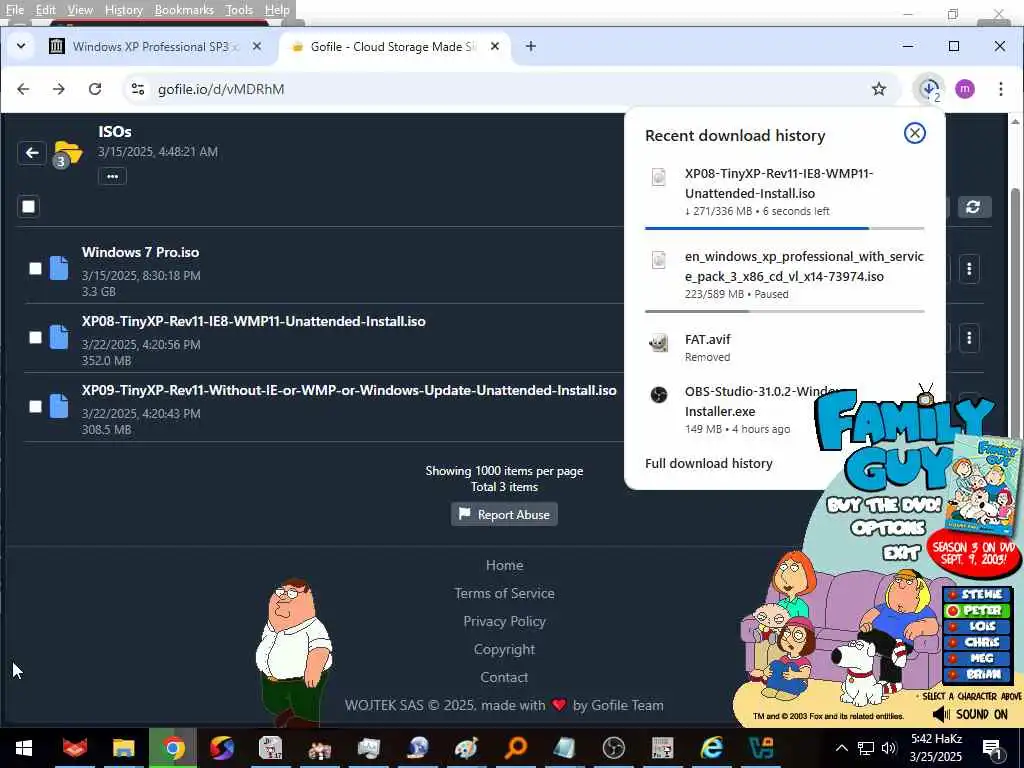Open the Contact footer link
The image size is (1024, 768).
[504, 678]
